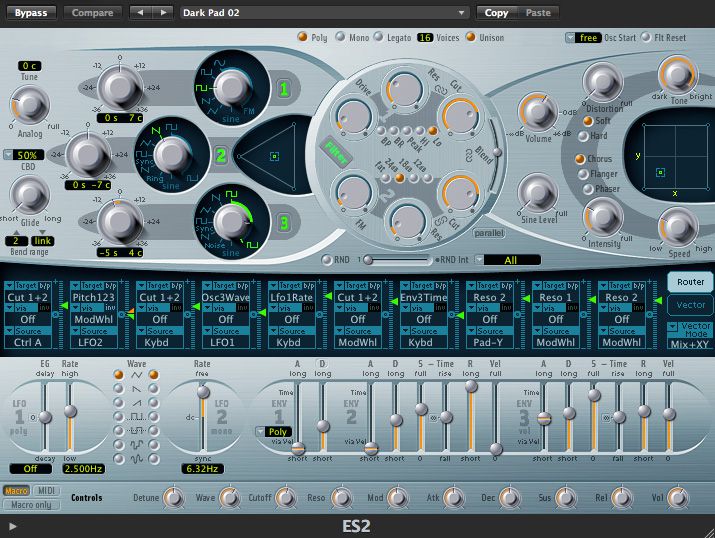Viewport: 715px width, 538px height.
Task: Enable Poly voice mode
Action: point(302,36)
